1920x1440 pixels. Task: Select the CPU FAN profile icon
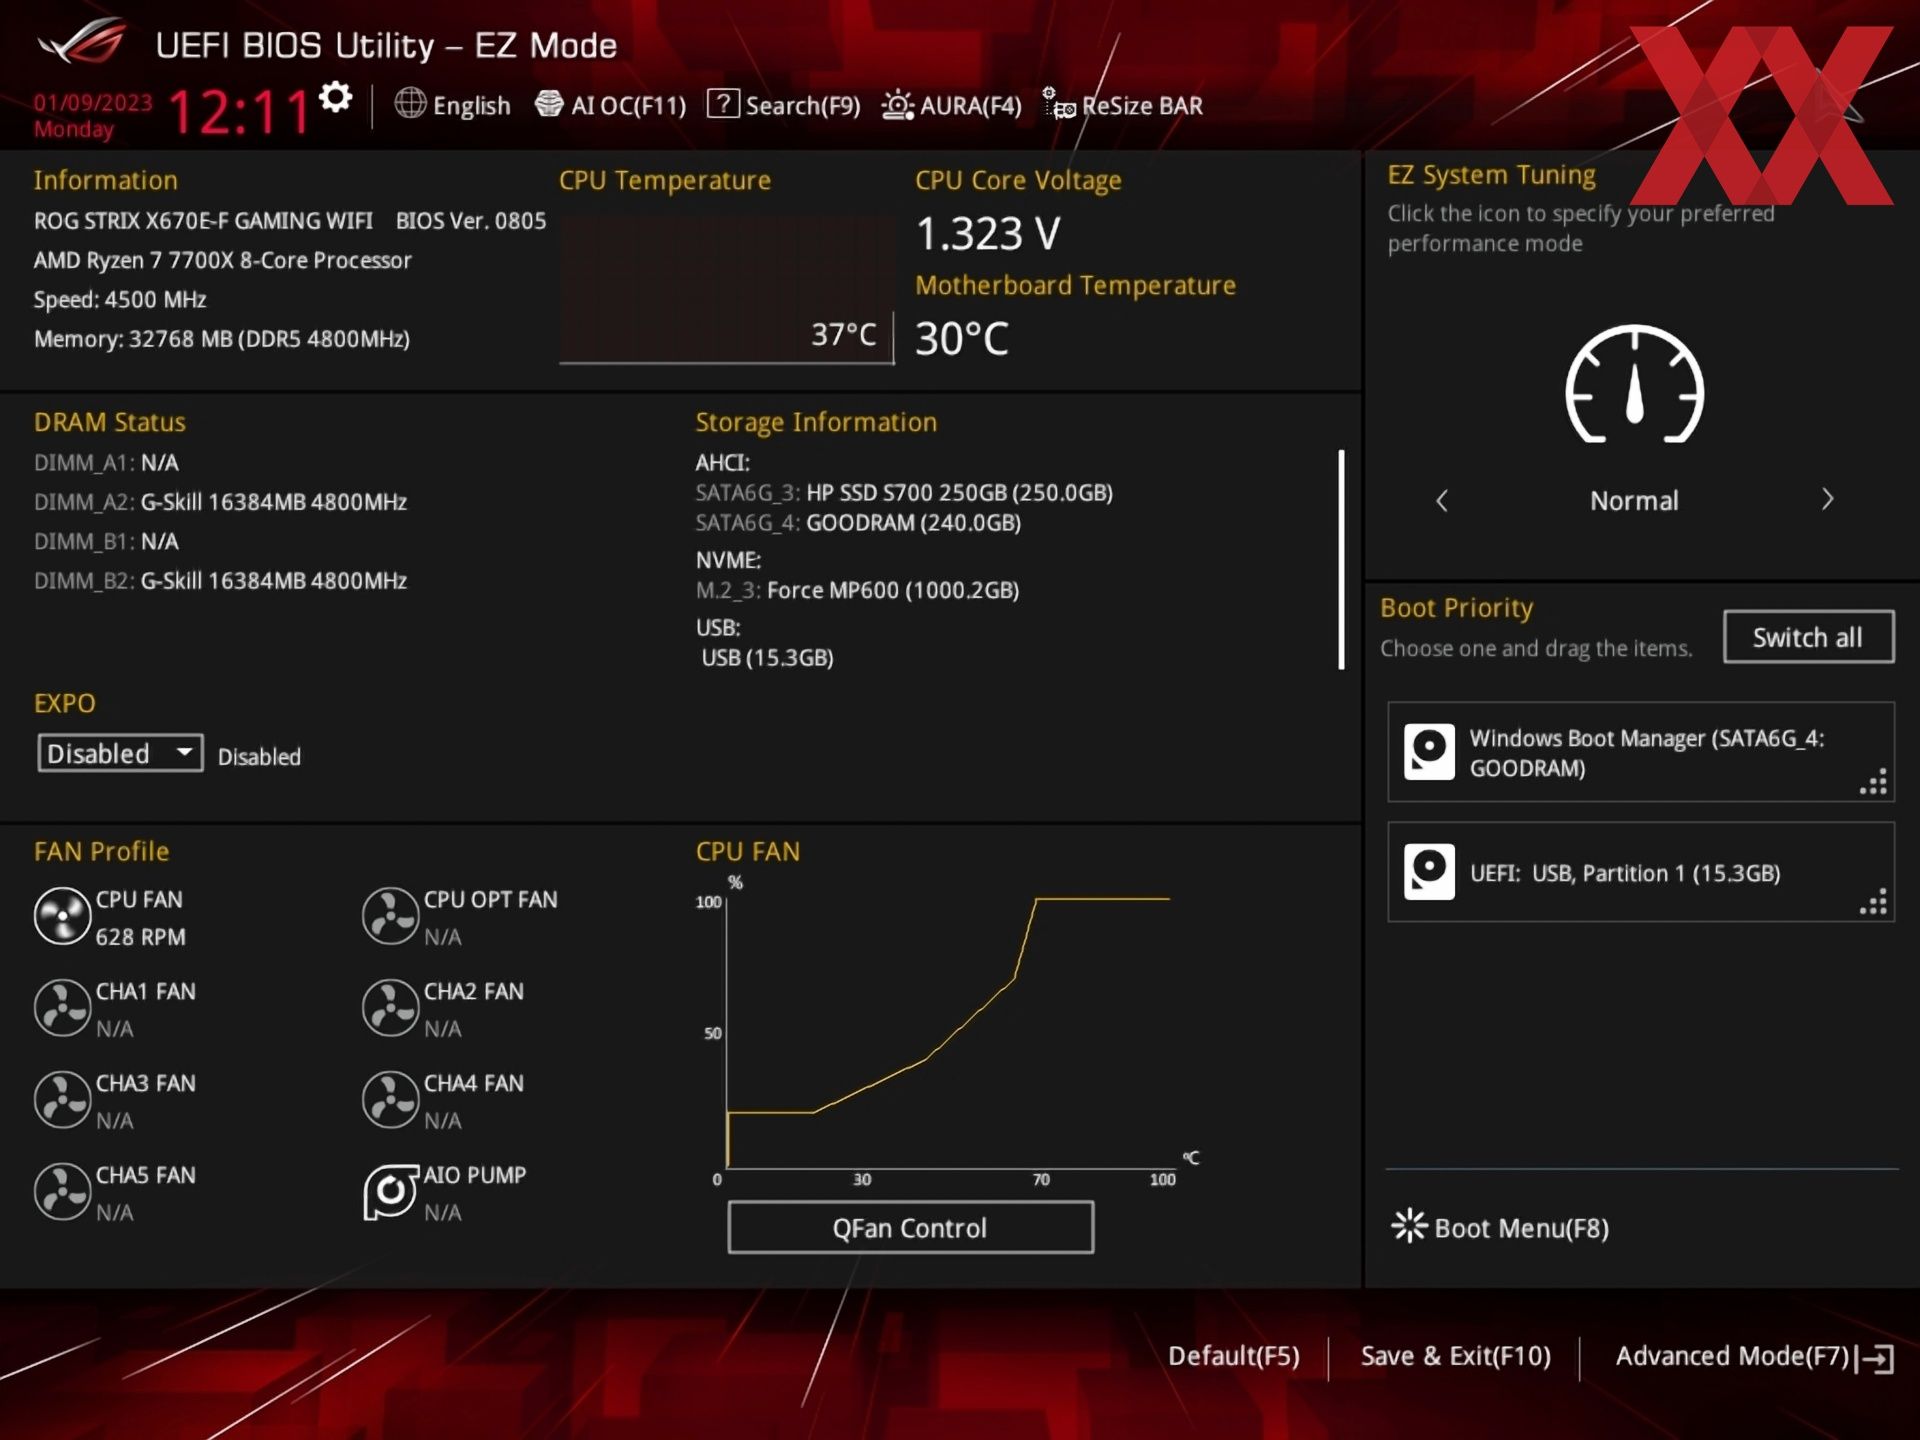[x=62, y=916]
